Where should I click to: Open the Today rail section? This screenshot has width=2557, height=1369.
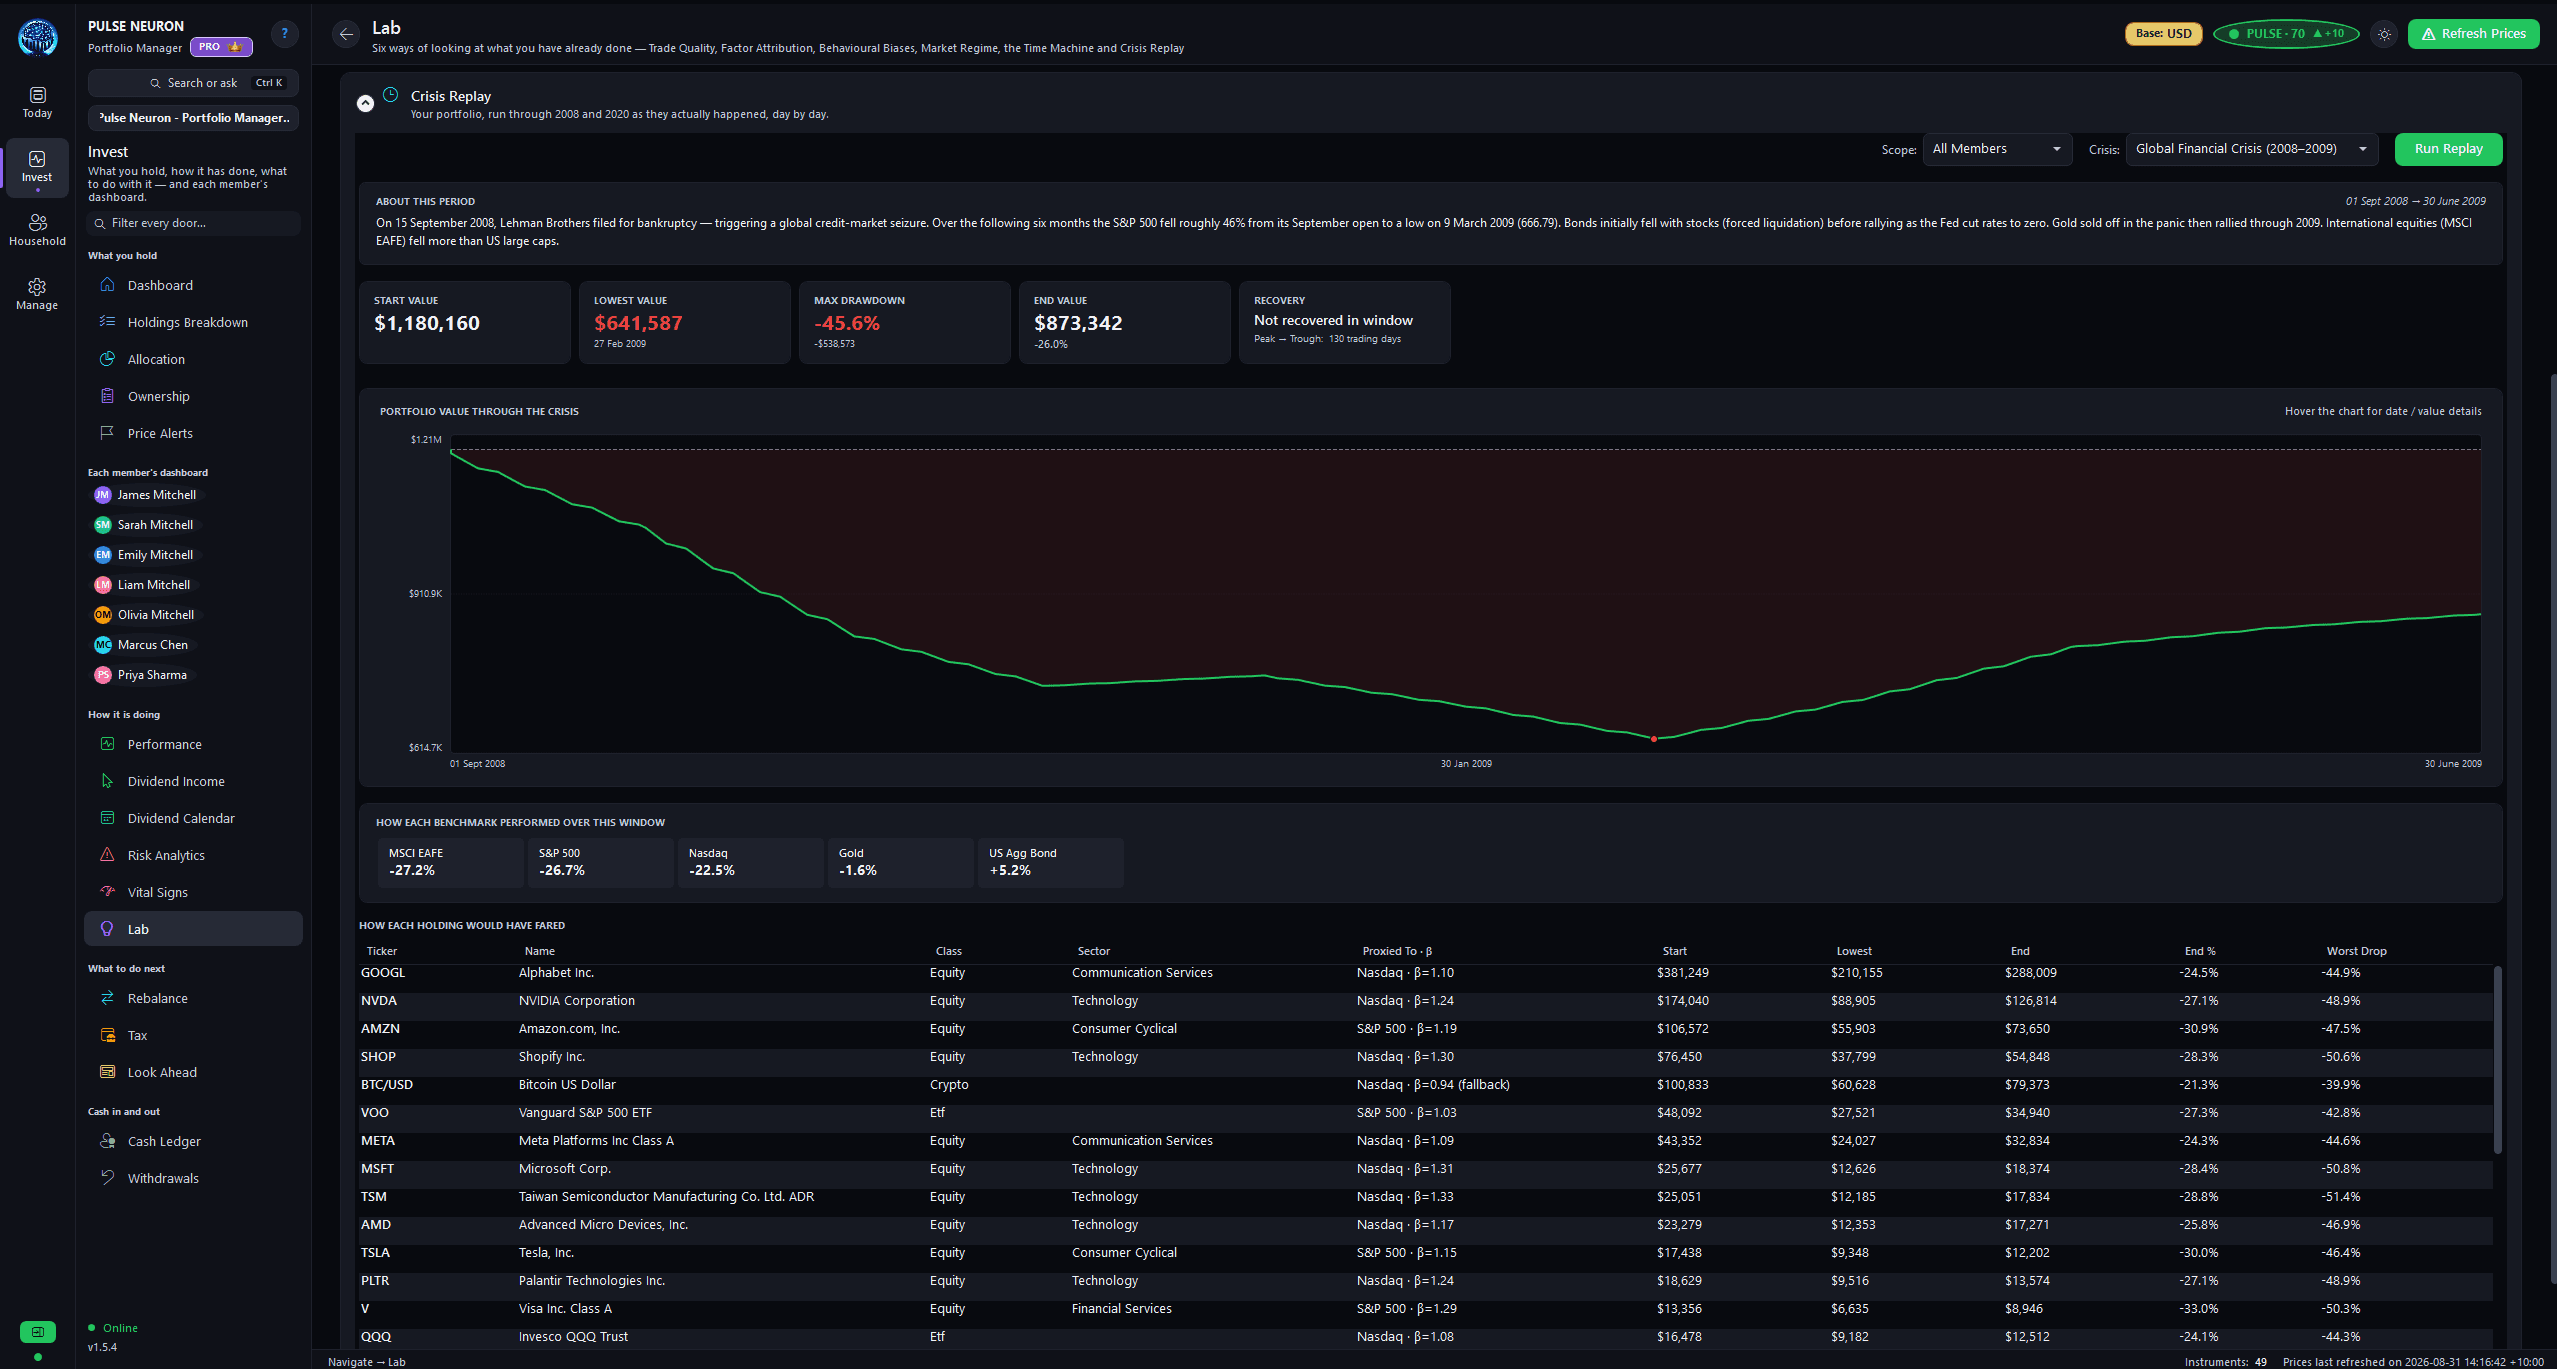(37, 102)
